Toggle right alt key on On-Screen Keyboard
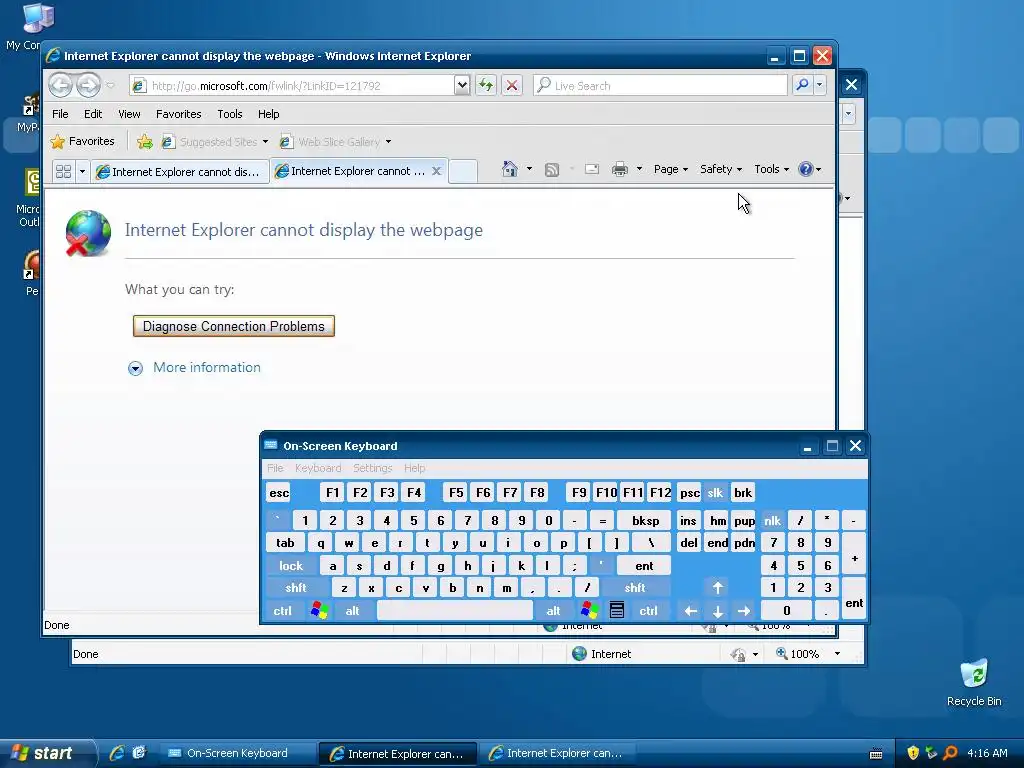Image resolution: width=1024 pixels, height=768 pixels. click(x=553, y=611)
